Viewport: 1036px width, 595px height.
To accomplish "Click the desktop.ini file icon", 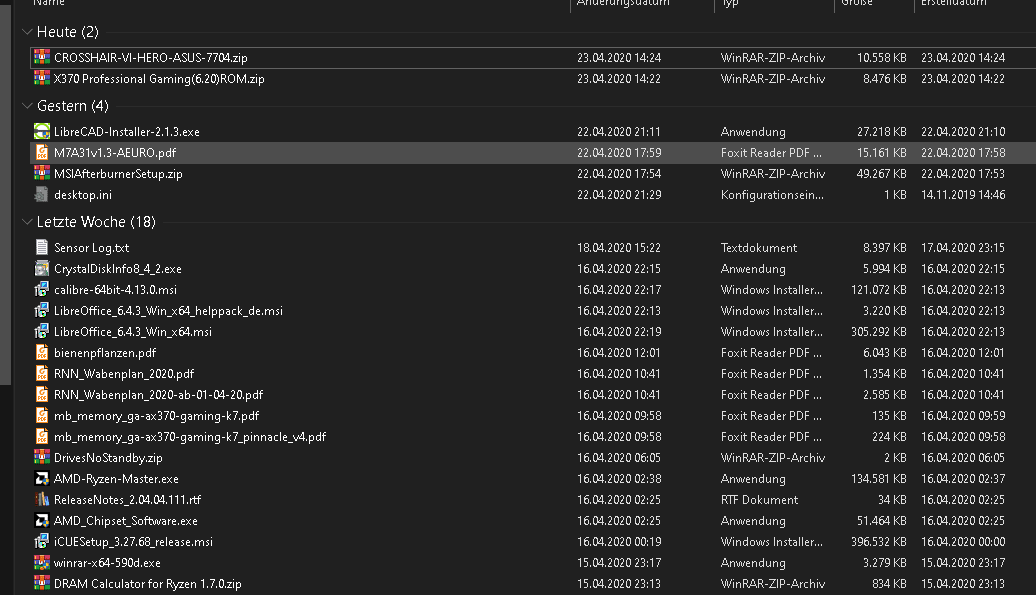I will (42, 195).
